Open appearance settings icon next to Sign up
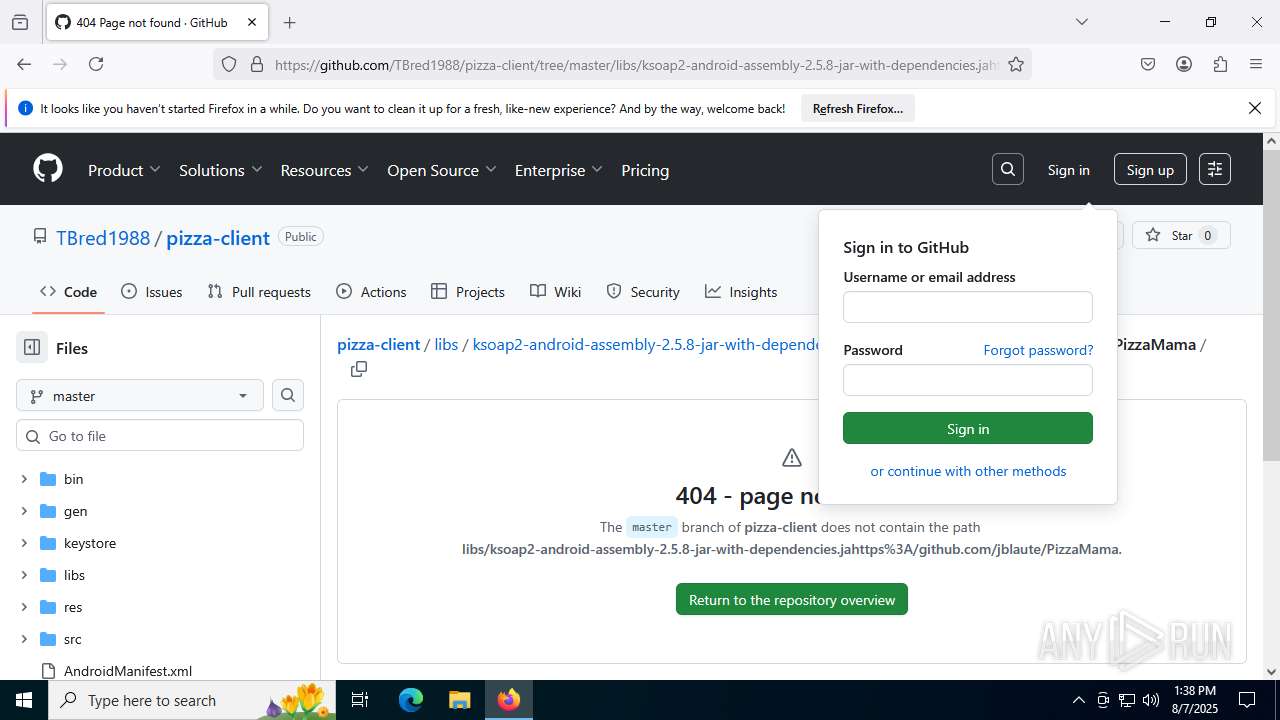This screenshot has height=720, width=1280. point(1215,169)
